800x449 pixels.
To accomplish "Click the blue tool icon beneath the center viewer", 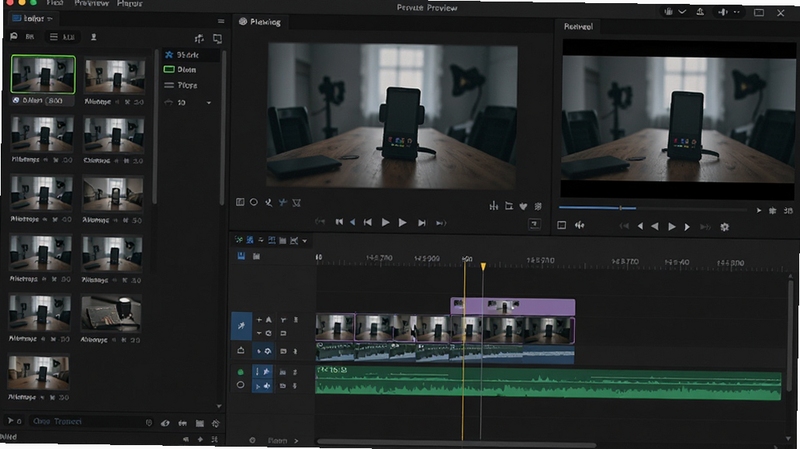I will (x=283, y=203).
